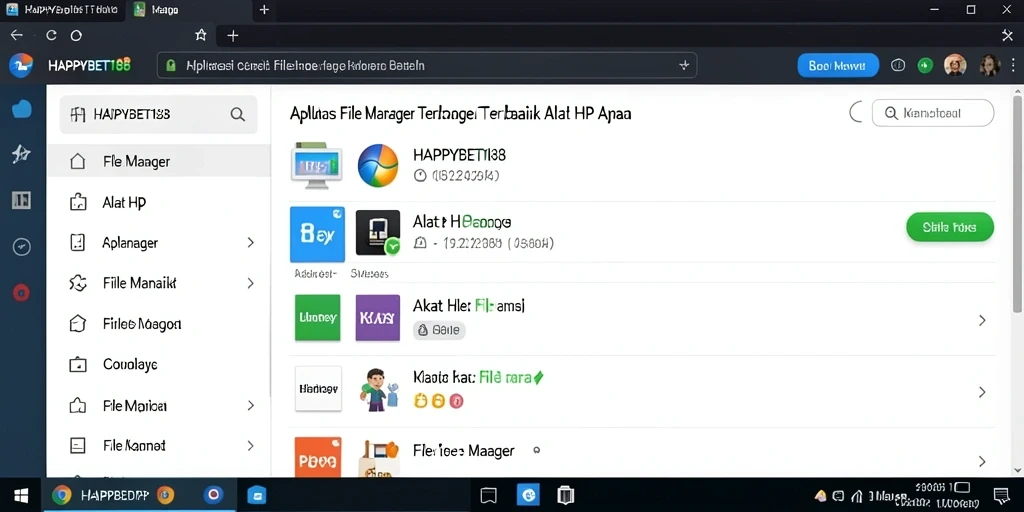Viewport: 1024px width, 512px height.
Task: Open the Akat Hle Filoamsj entry title
Action: [469, 305]
